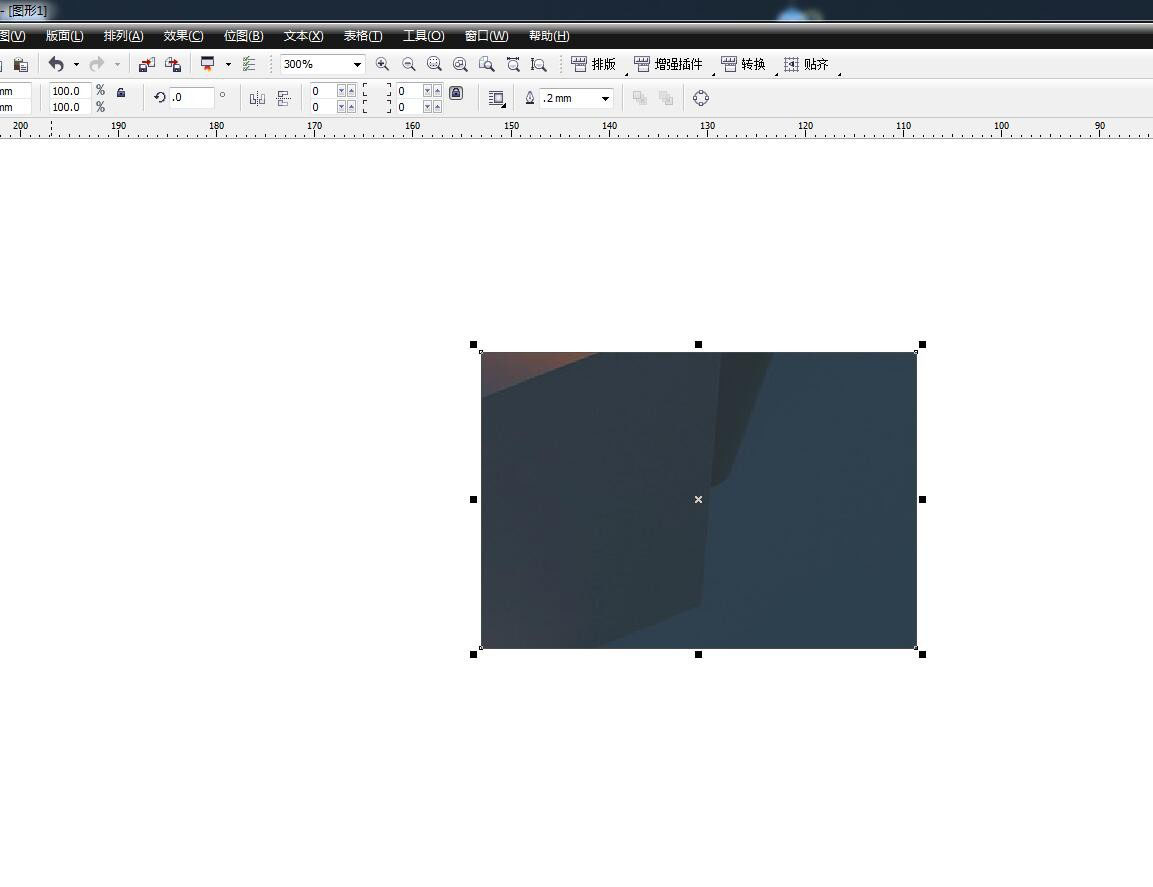Toggle the lock ratio padlock
1153x887 pixels.
121,93
